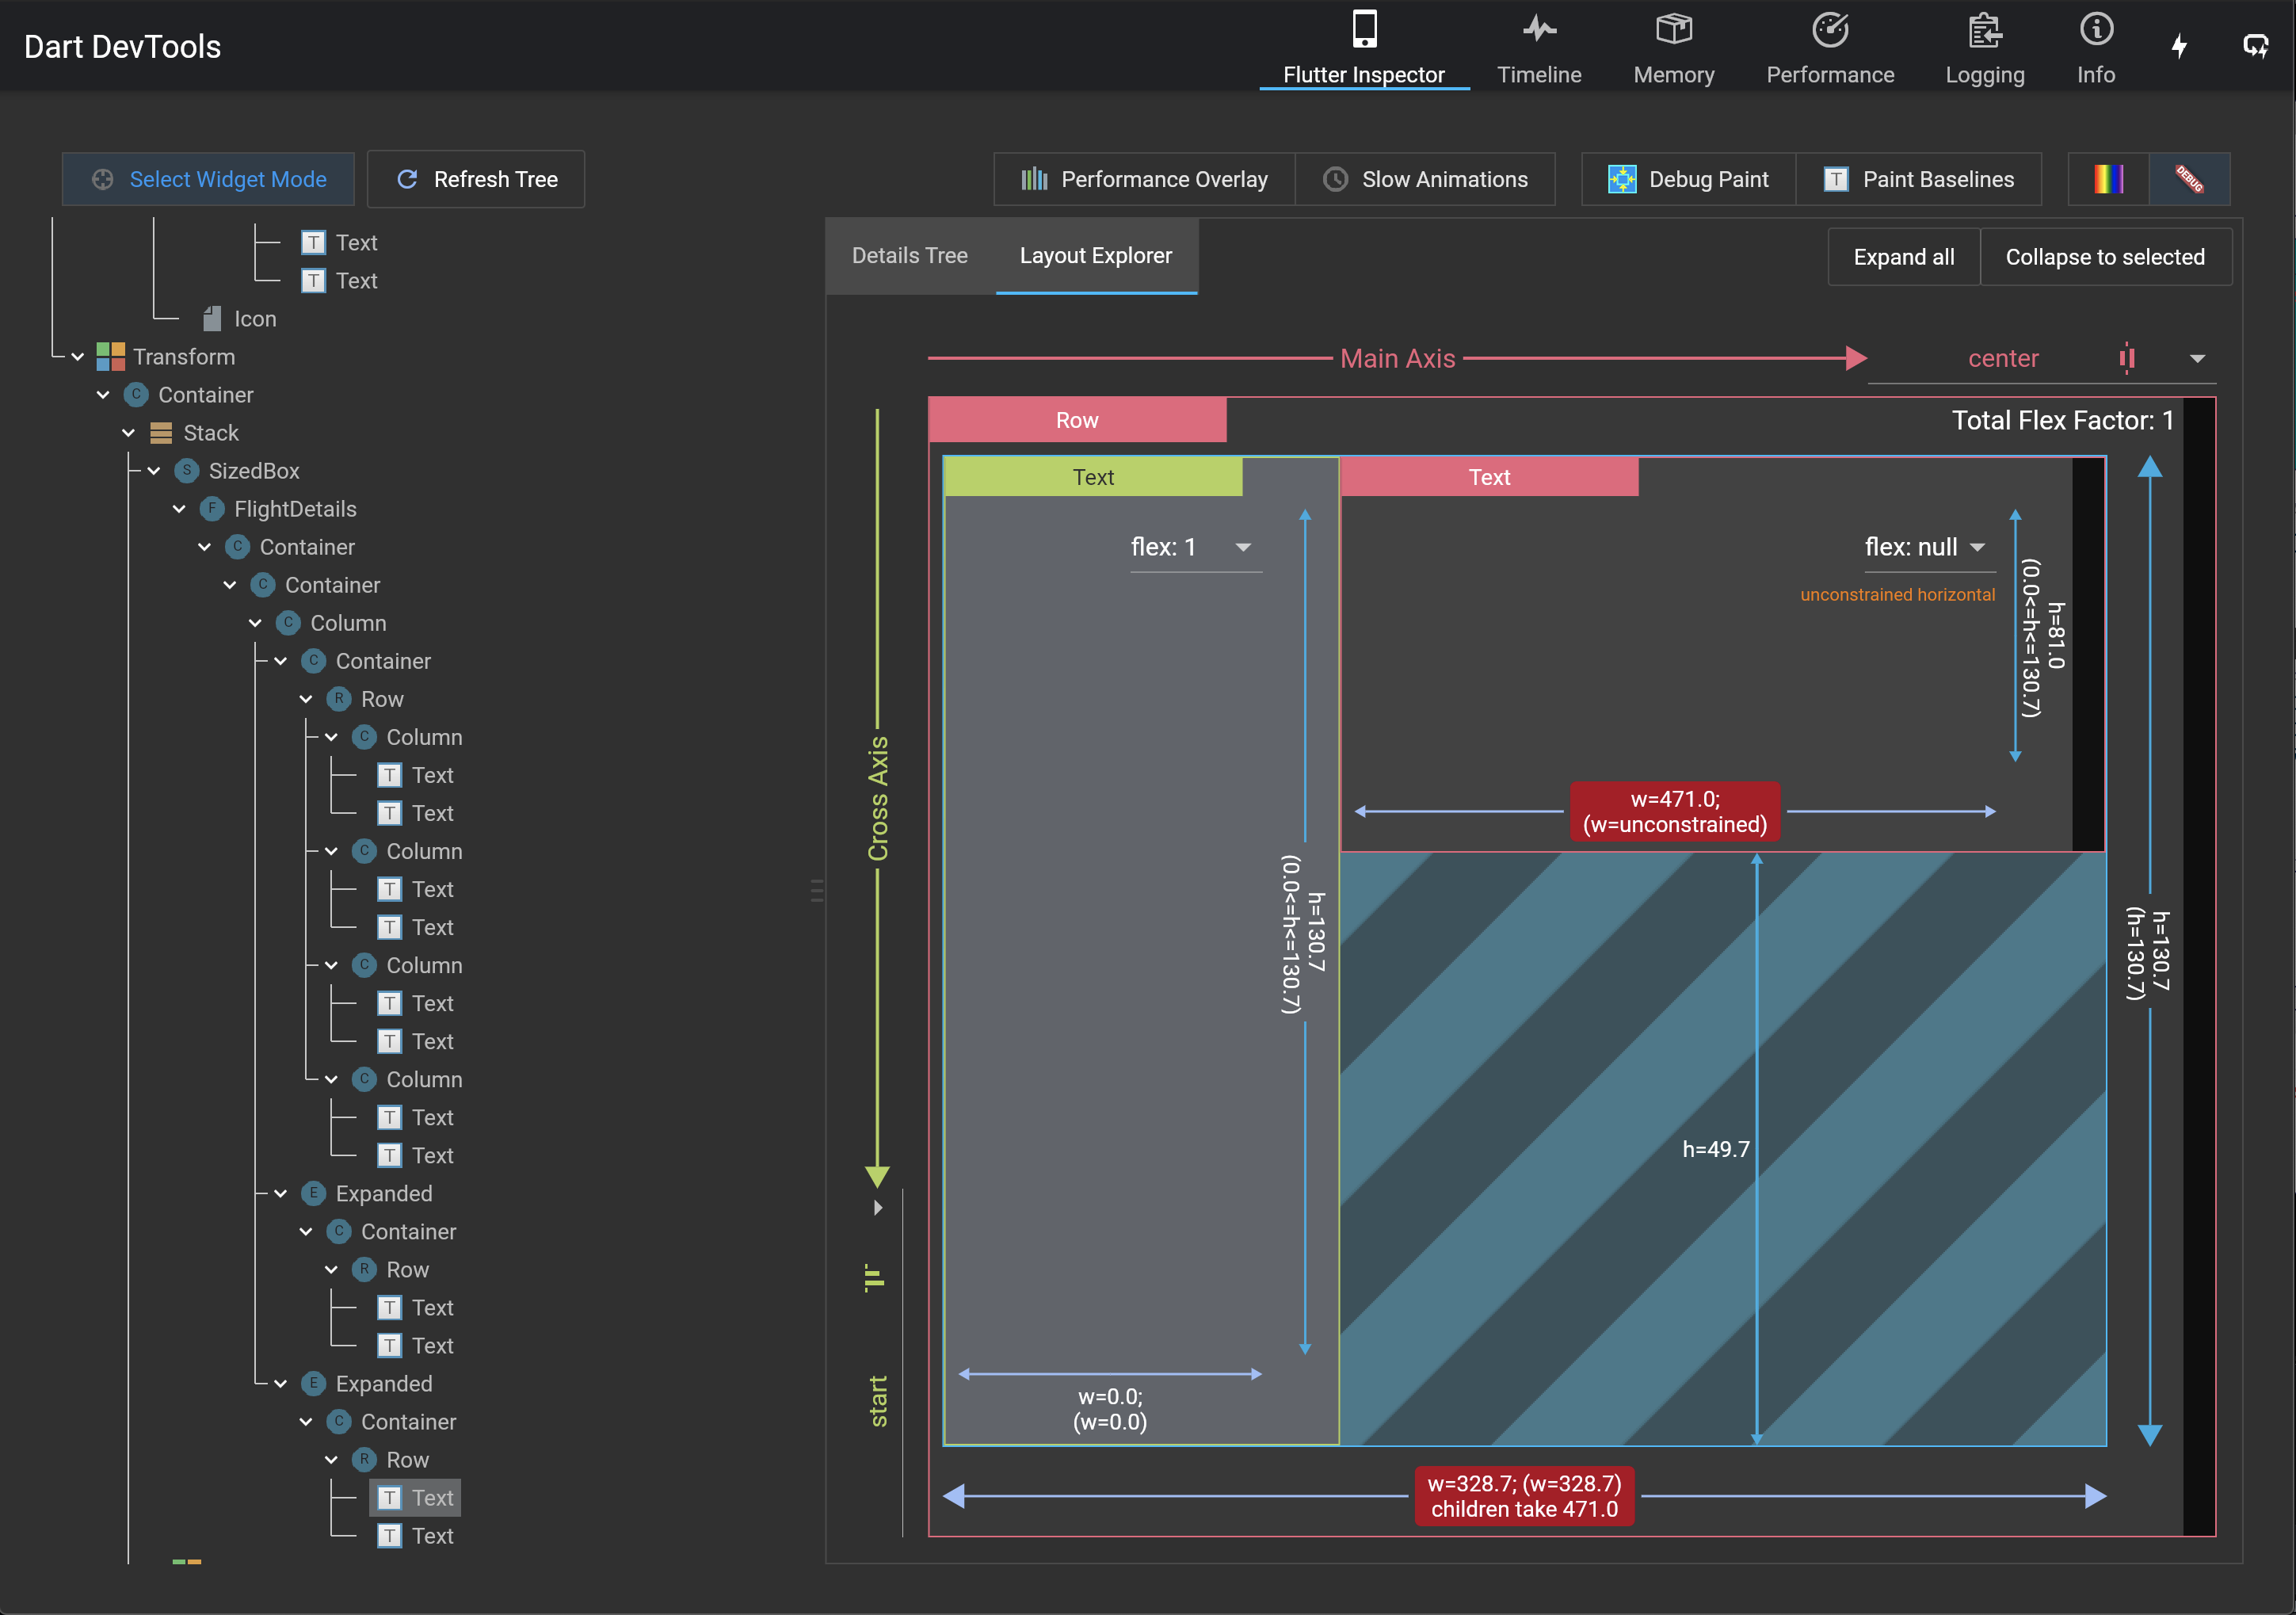Image resolution: width=2296 pixels, height=1615 pixels.
Task: Open the Logging page
Action: click(x=1985, y=46)
